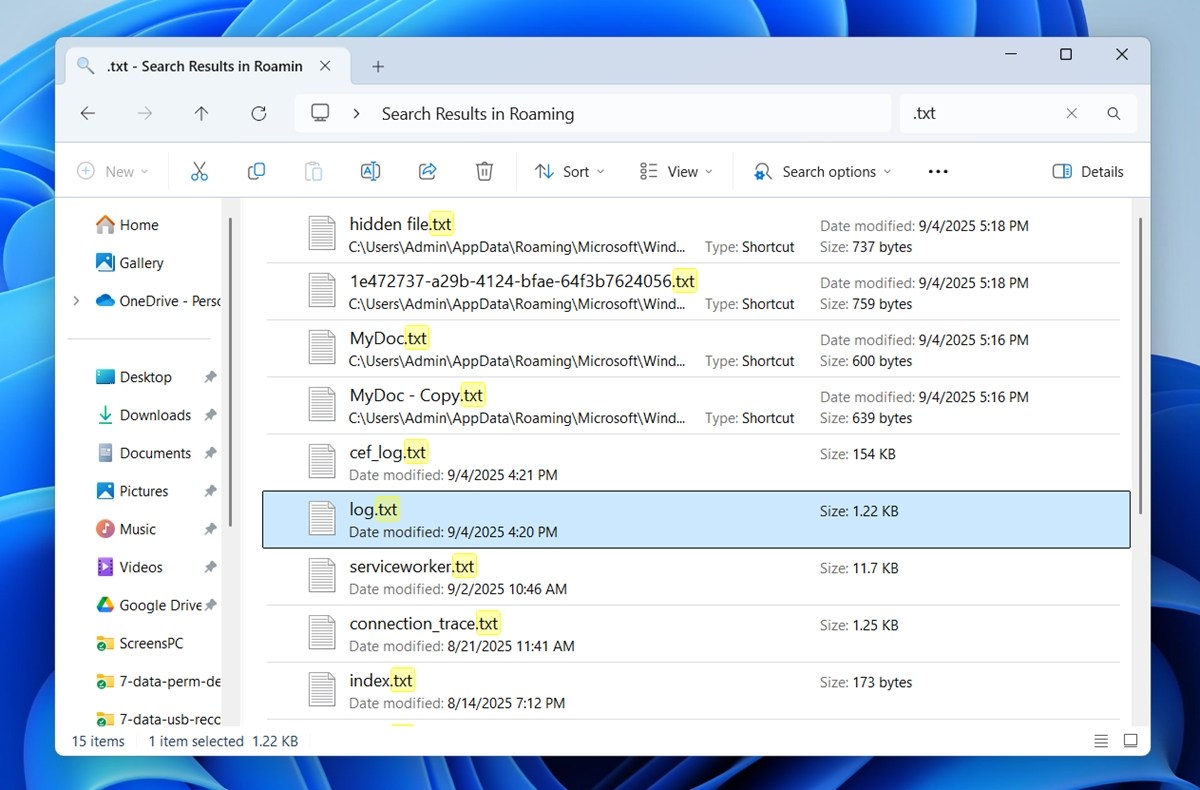This screenshot has width=1200, height=790.
Task: Switch to details view from the status bar
Action: [1100, 741]
